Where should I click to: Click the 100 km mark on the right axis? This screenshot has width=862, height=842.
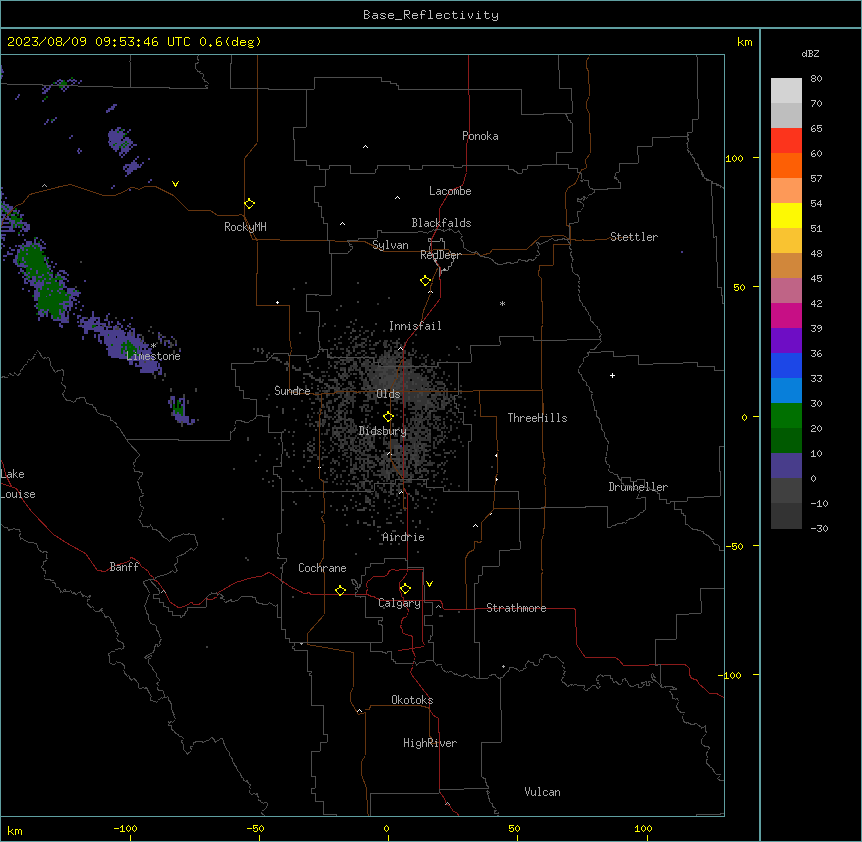point(734,158)
